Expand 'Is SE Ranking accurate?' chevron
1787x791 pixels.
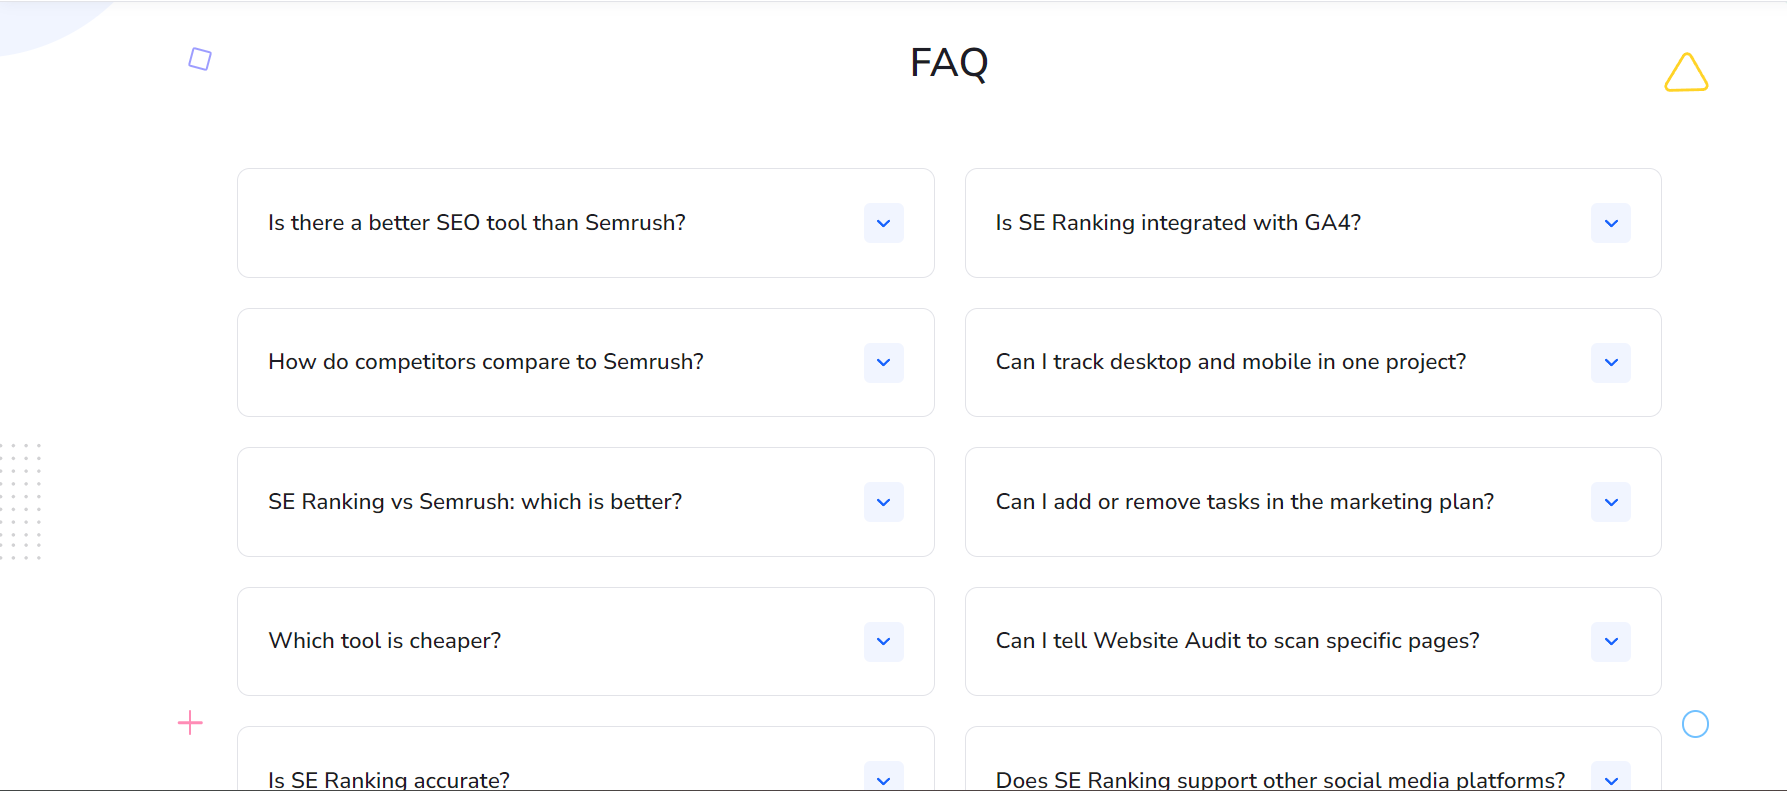[883, 778]
